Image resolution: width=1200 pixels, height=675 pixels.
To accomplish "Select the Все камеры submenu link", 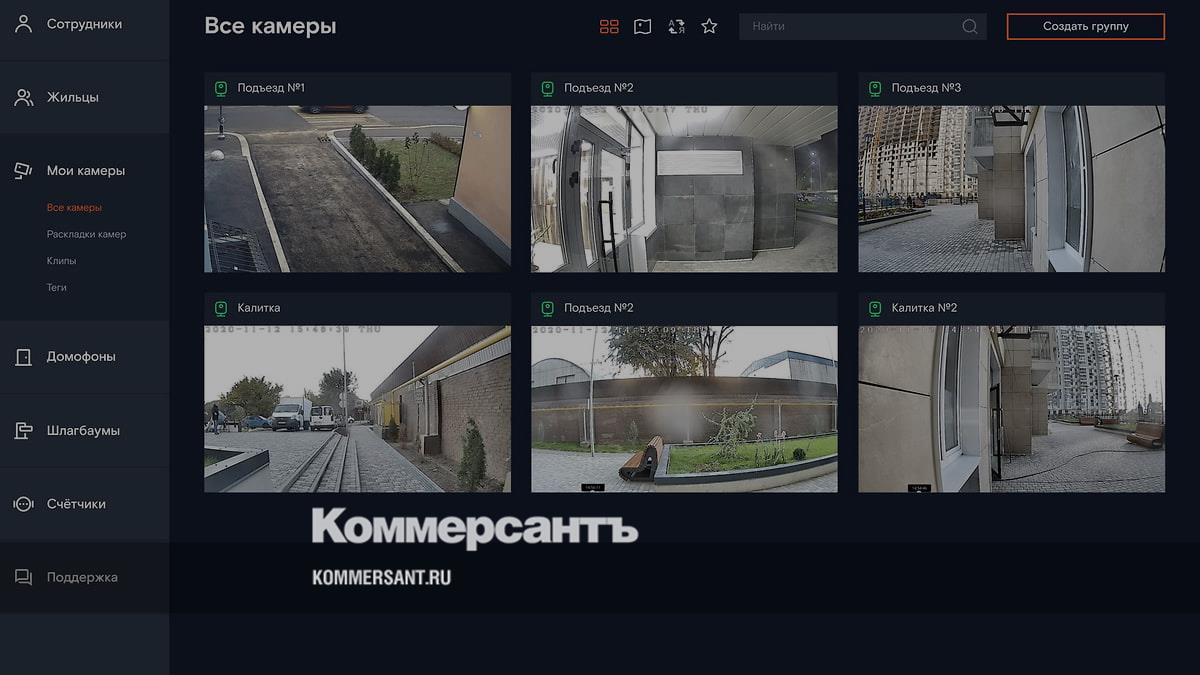I will click(x=74, y=208).
